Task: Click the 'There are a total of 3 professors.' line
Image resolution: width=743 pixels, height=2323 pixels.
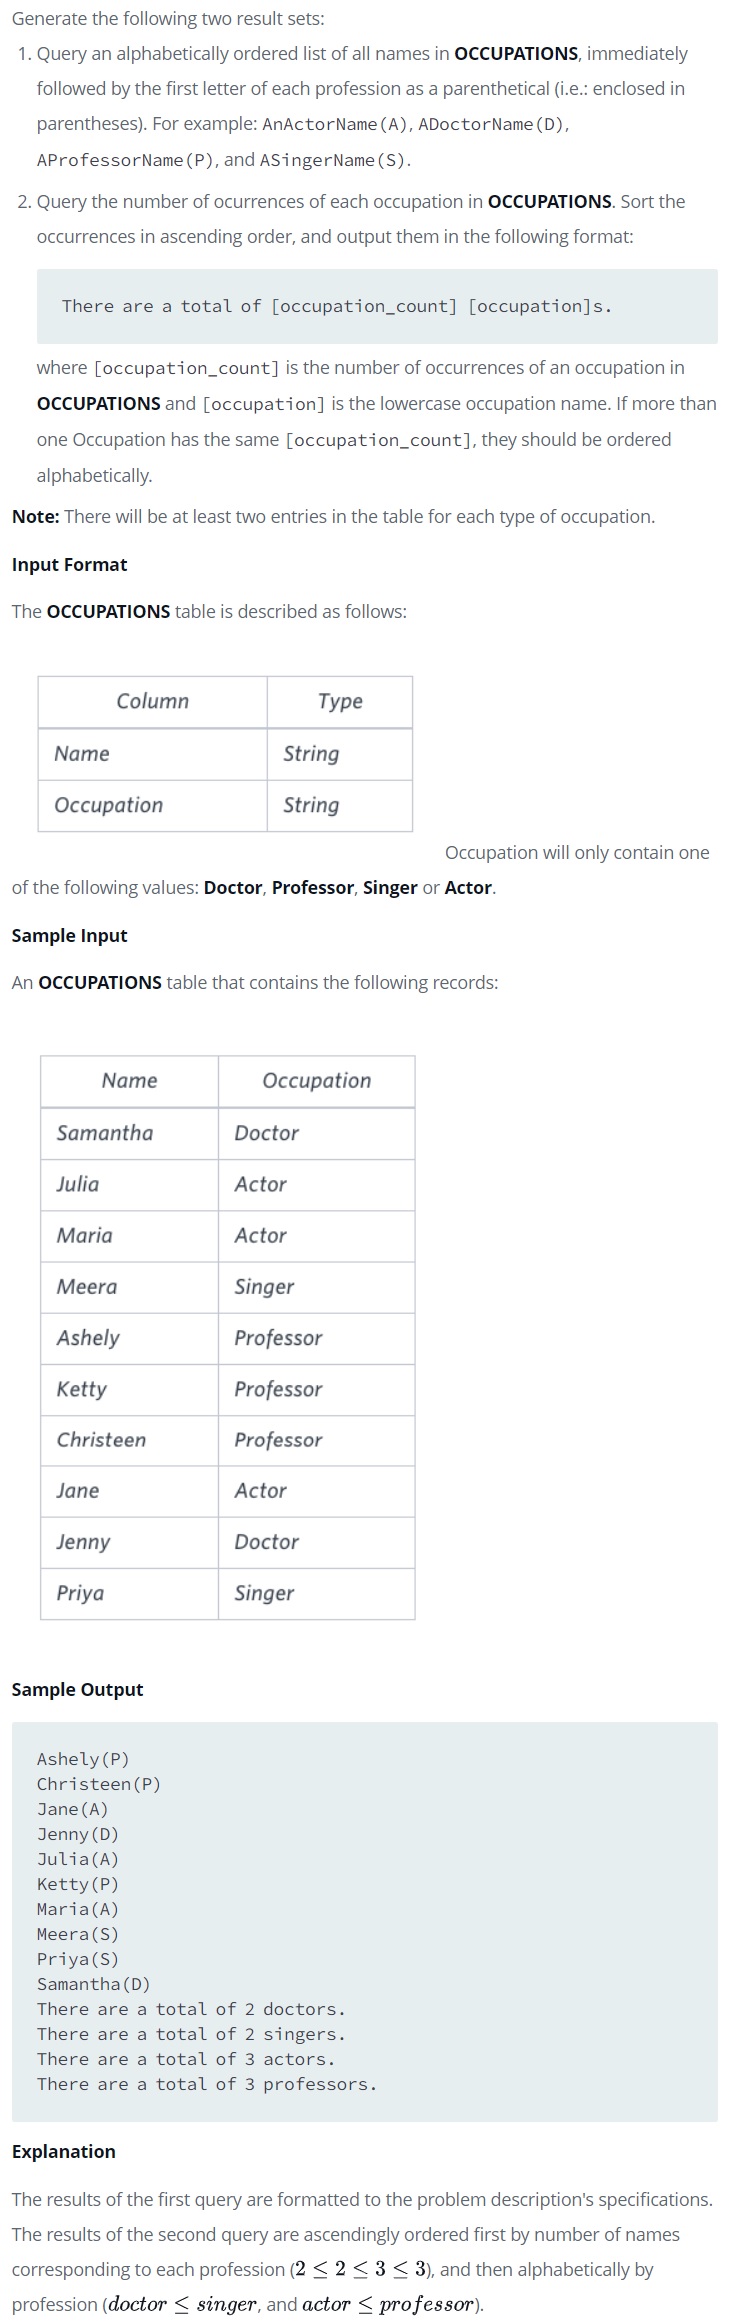Action: [207, 2084]
